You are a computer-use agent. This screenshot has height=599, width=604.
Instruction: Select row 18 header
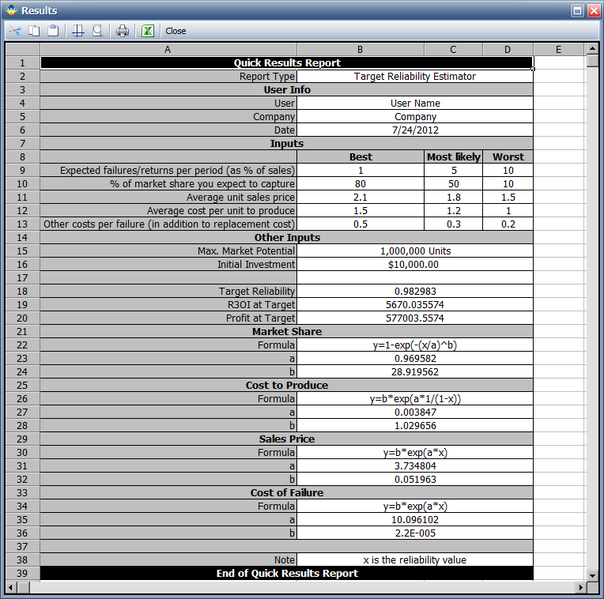[21, 291]
